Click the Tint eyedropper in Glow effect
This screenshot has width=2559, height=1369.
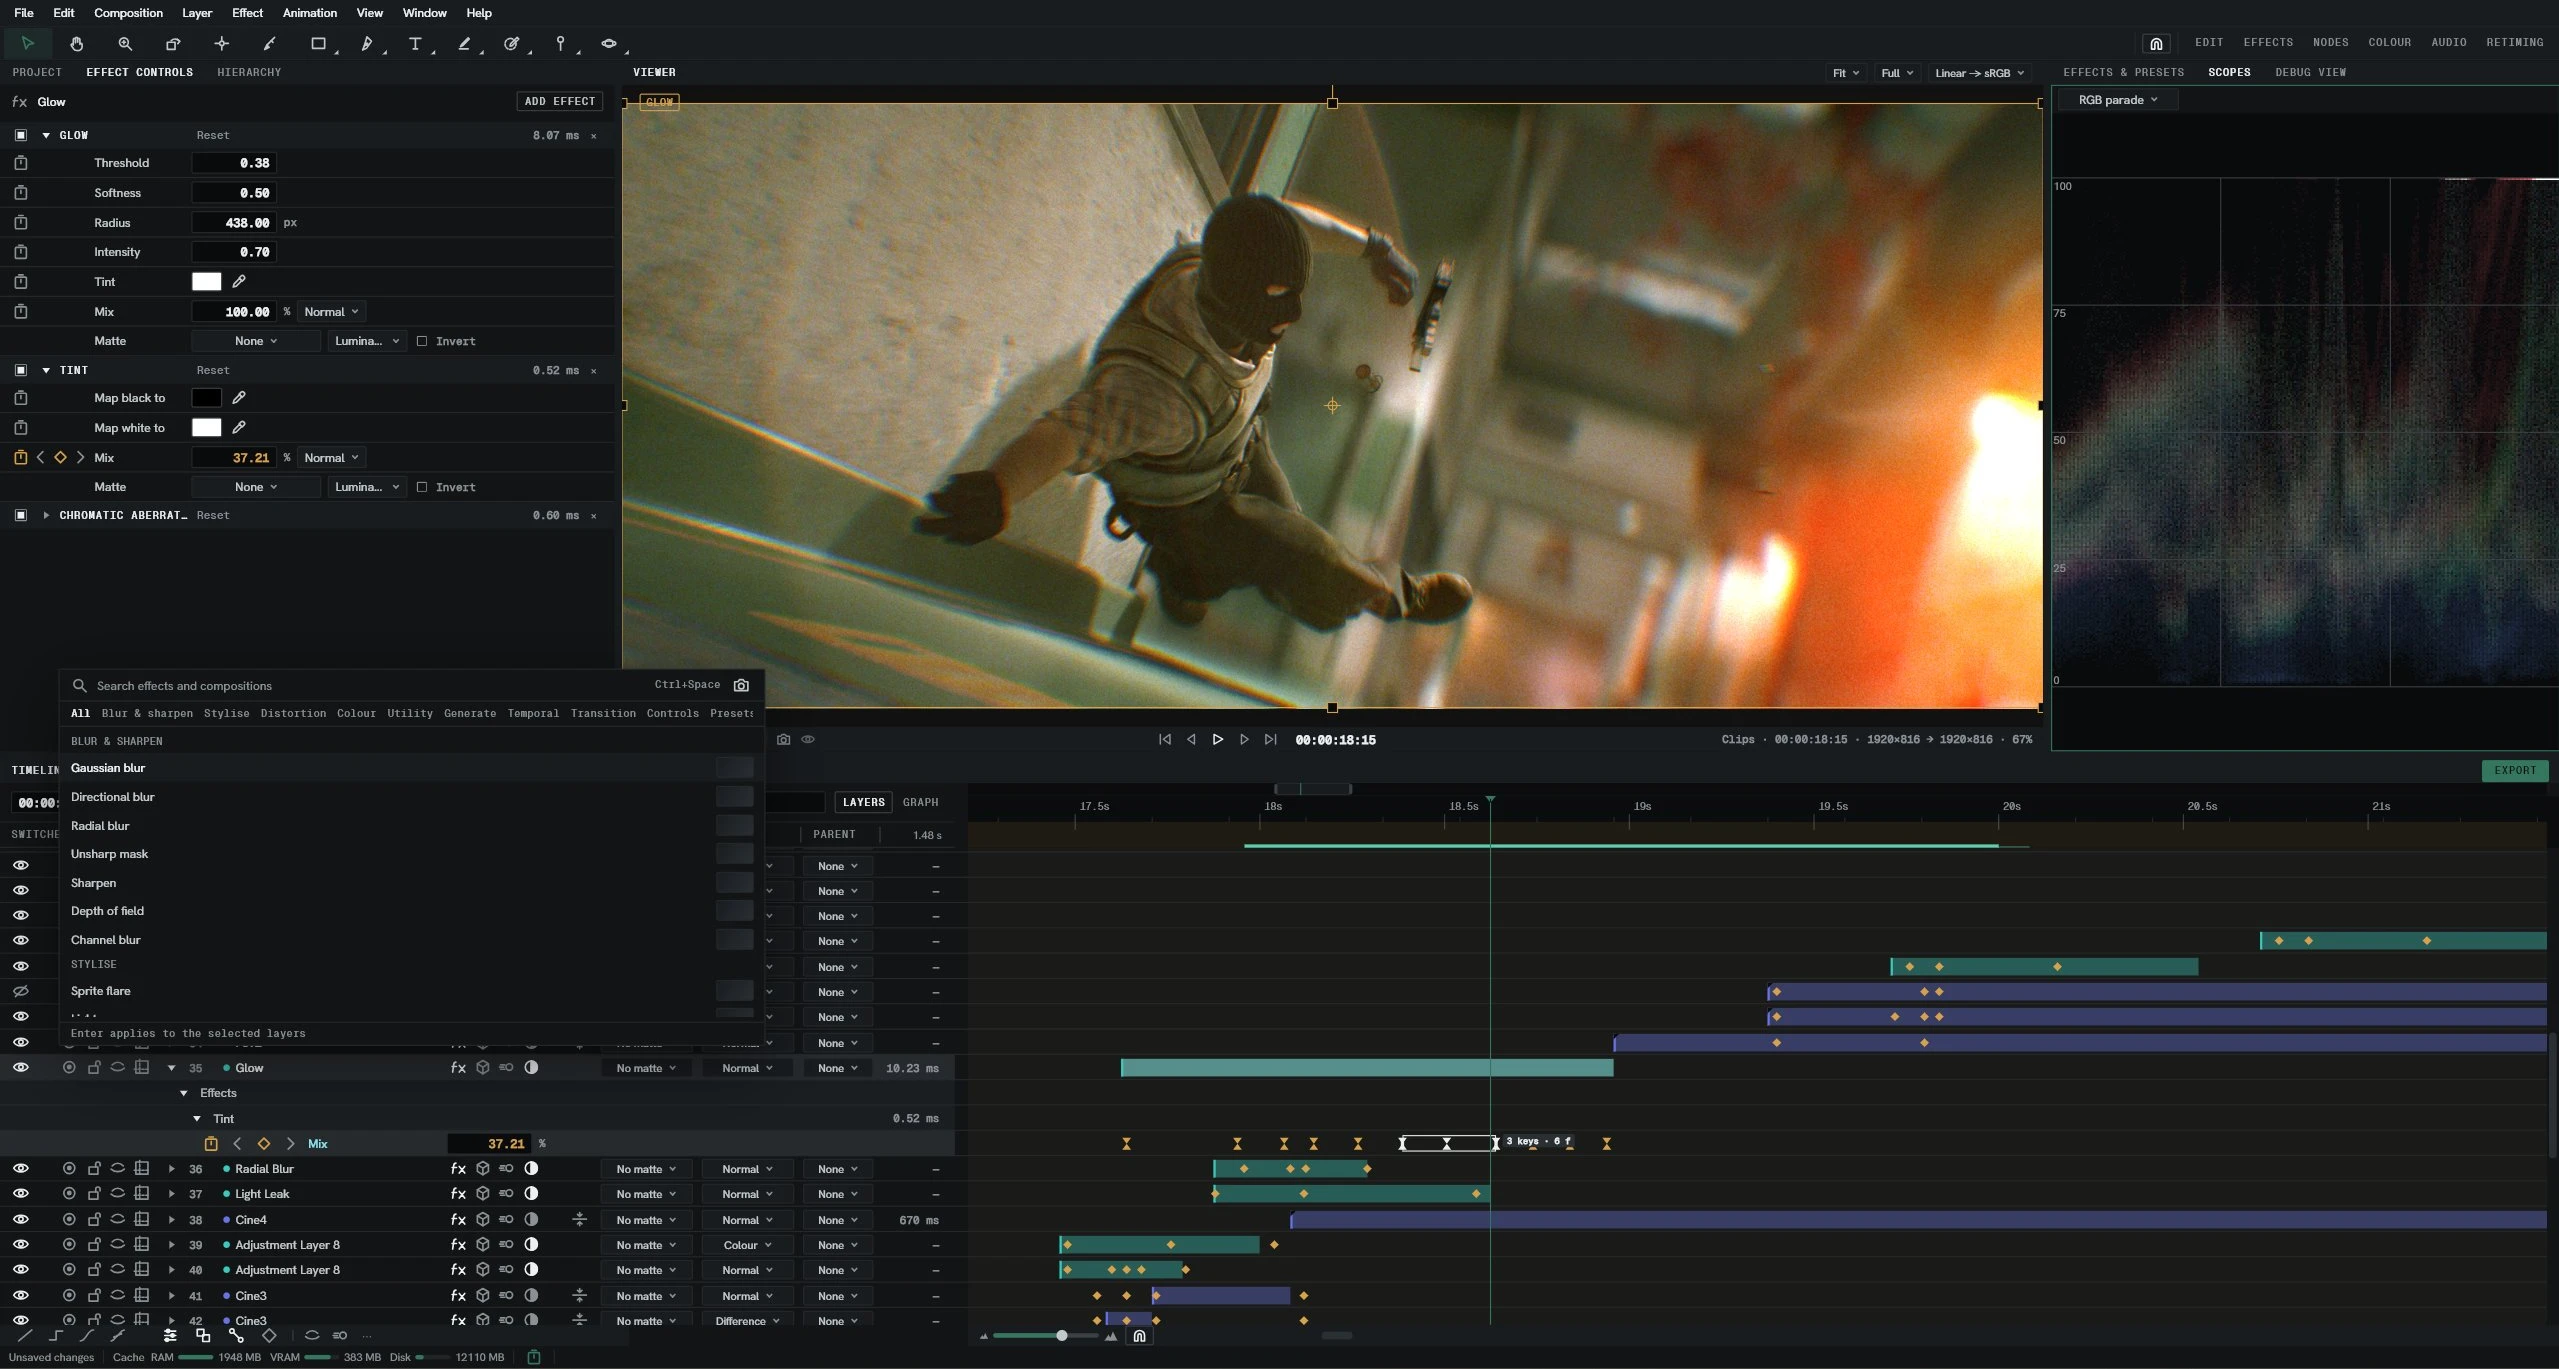pyautogui.click(x=239, y=281)
